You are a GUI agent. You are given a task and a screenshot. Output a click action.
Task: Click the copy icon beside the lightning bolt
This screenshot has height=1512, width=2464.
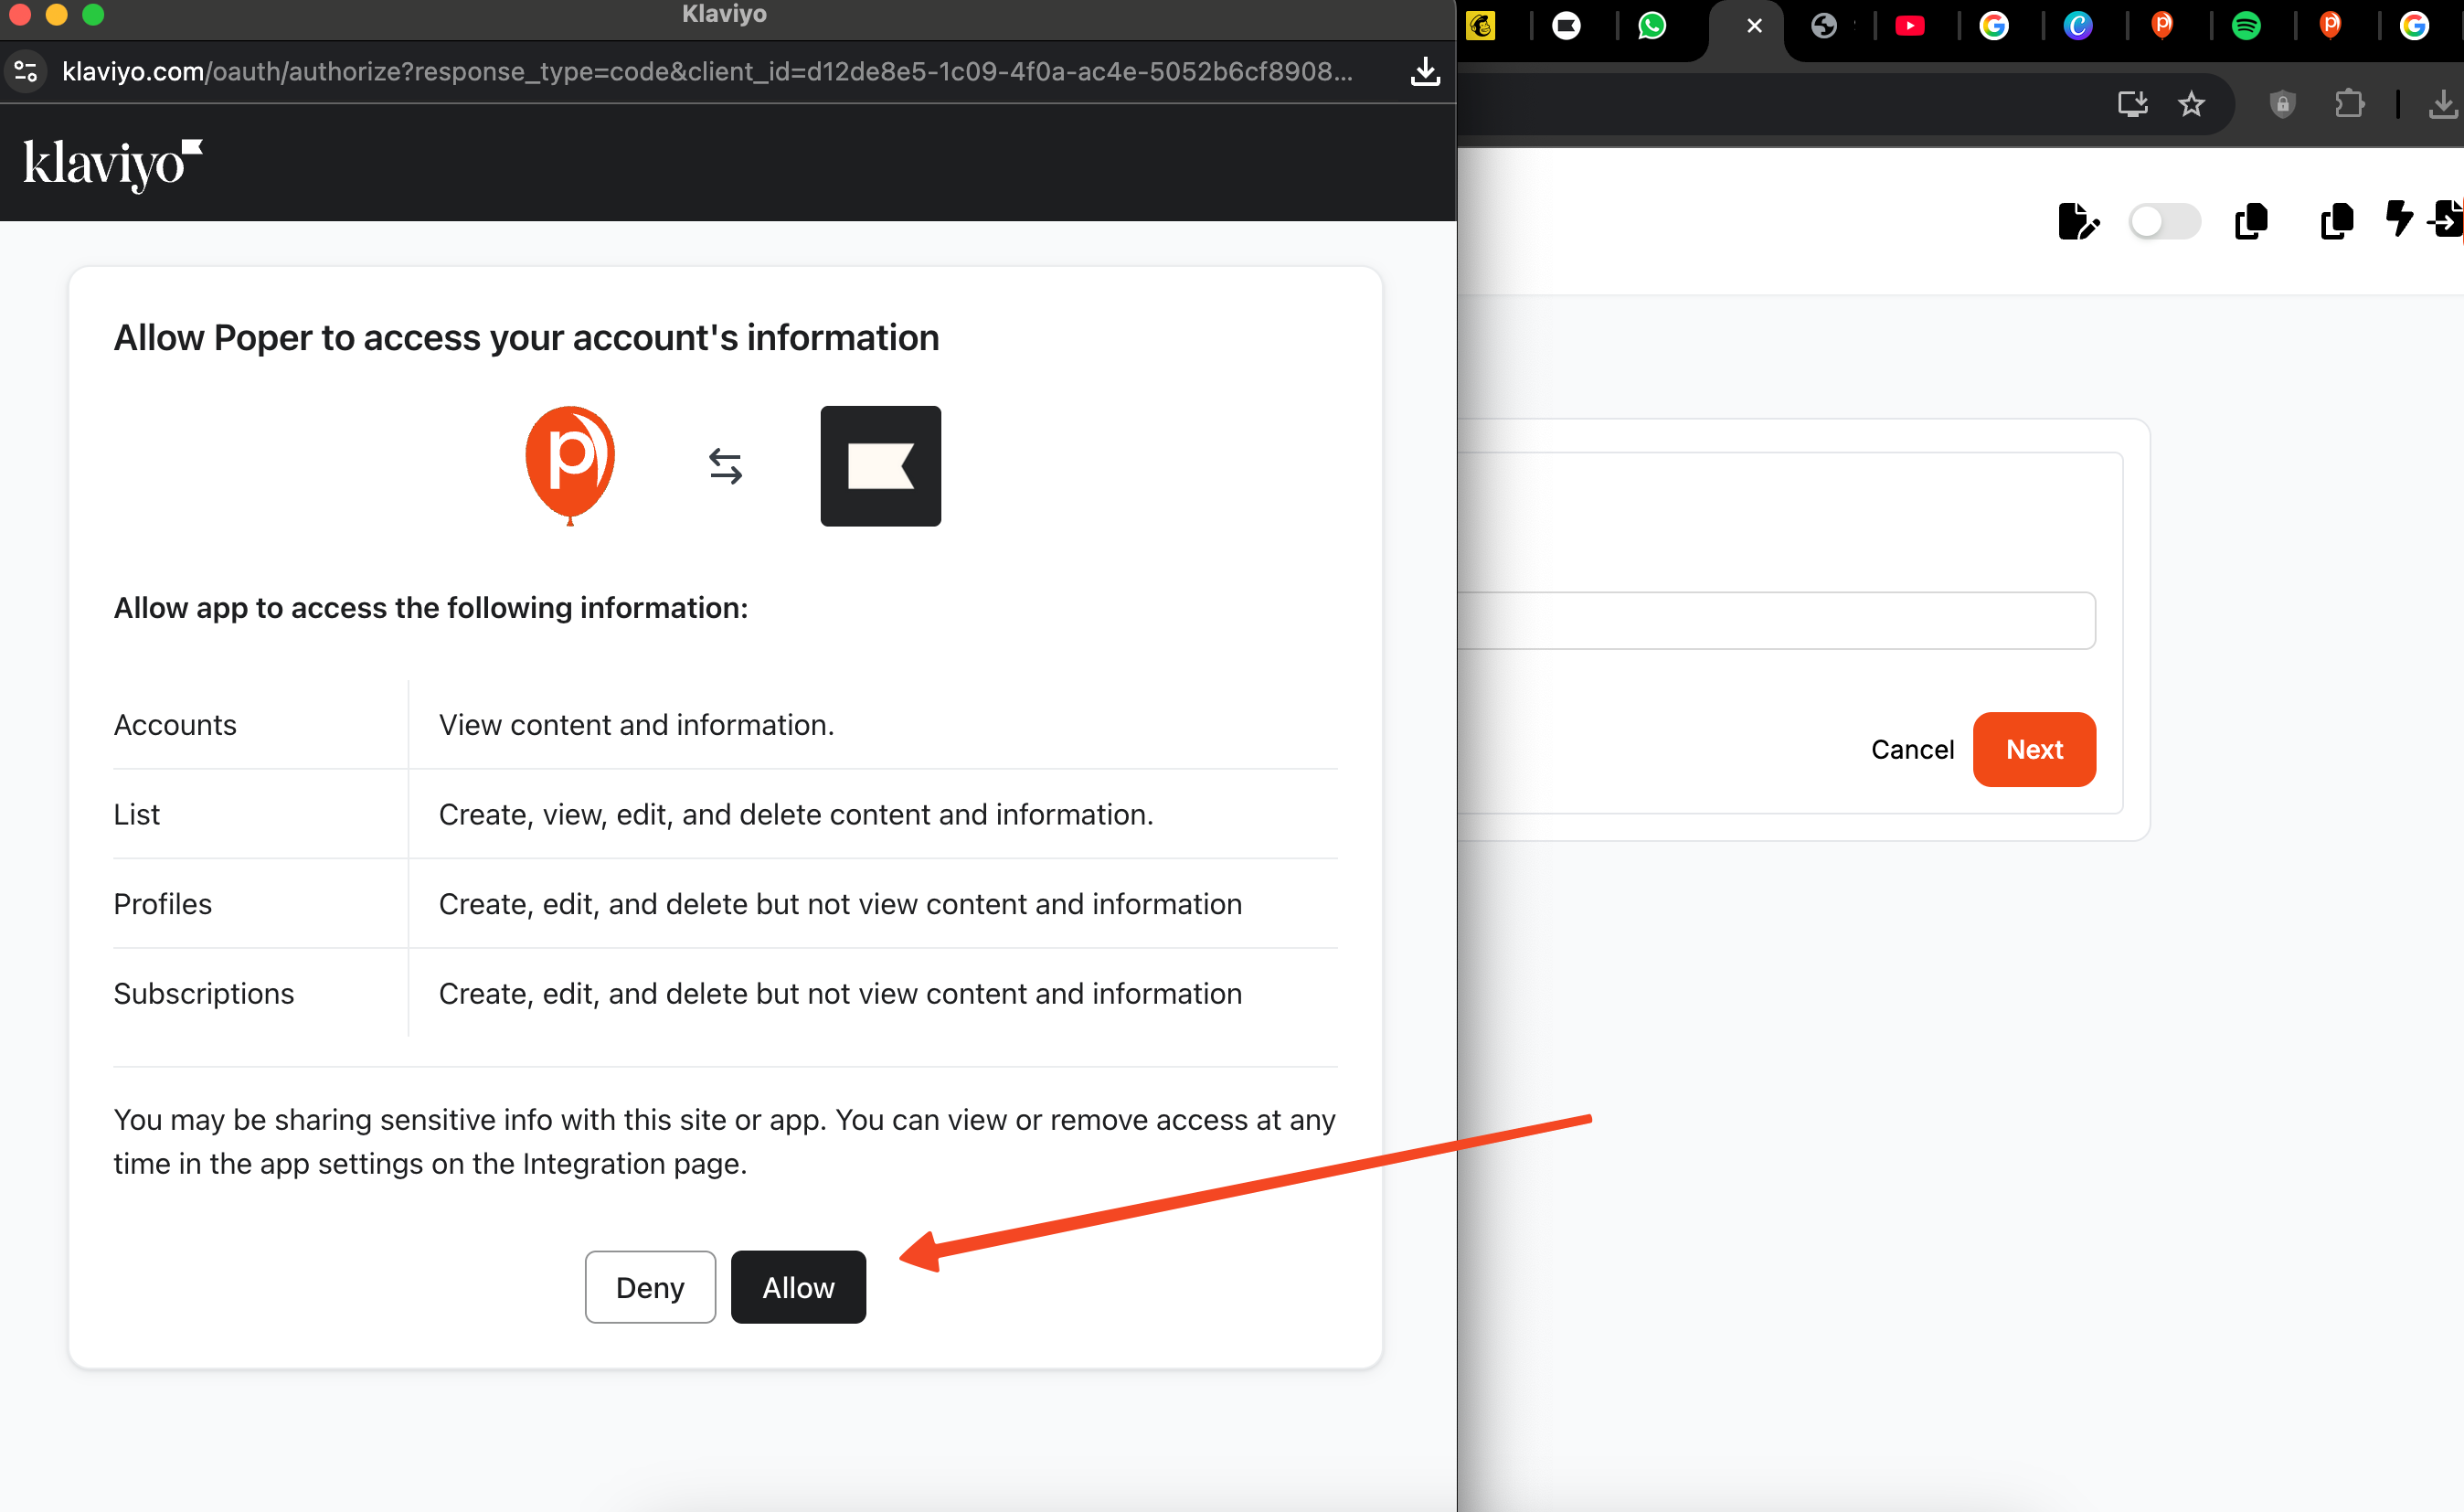2336,221
